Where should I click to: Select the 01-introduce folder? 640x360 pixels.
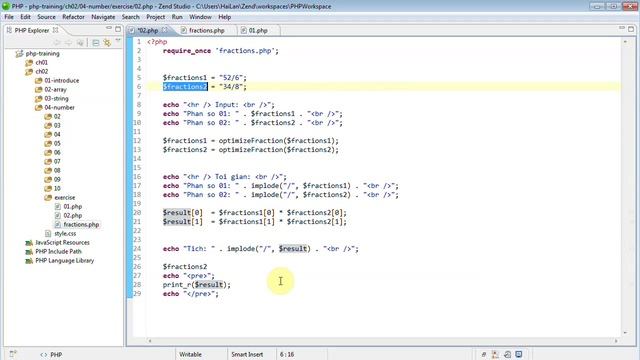point(62,80)
